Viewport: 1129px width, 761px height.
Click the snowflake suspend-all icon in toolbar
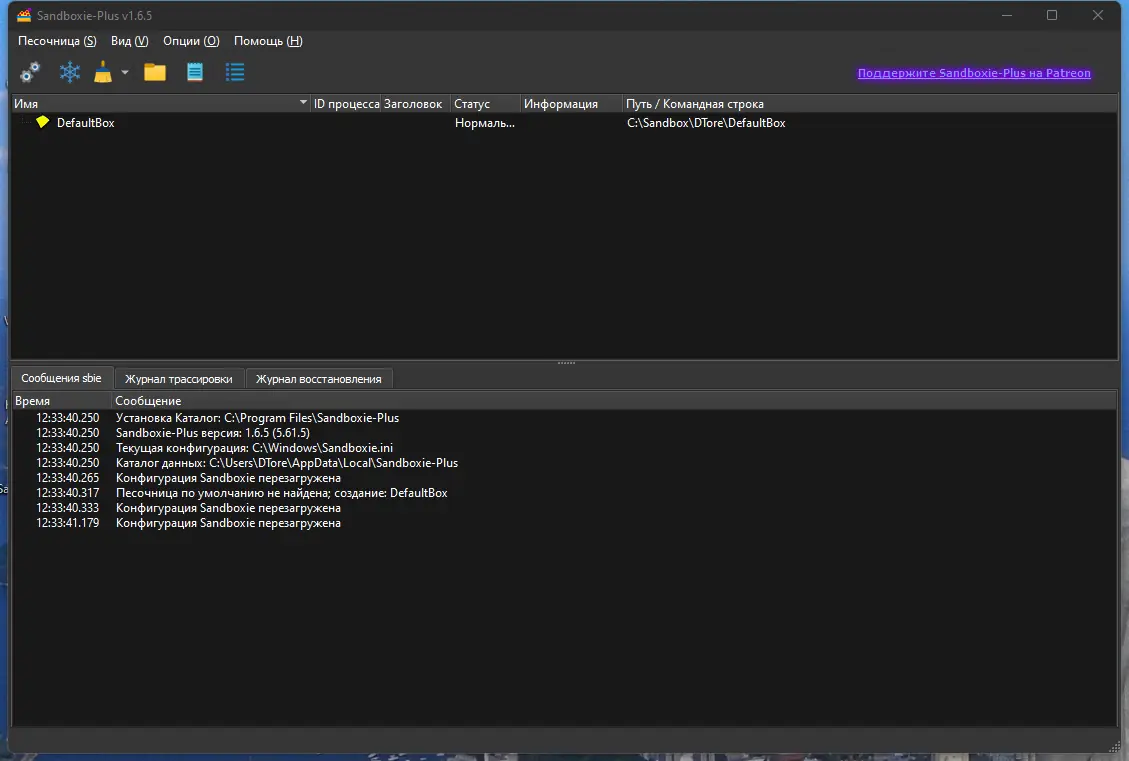pyautogui.click(x=70, y=72)
